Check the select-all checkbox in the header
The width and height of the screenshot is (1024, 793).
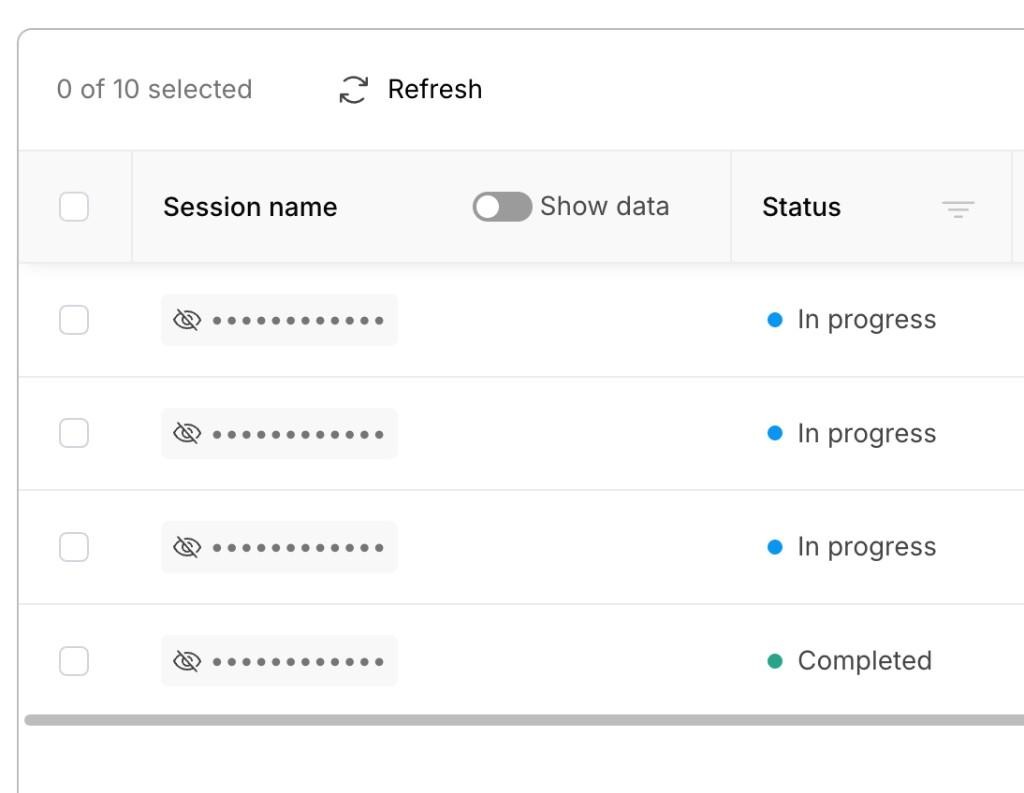pyautogui.click(x=74, y=207)
